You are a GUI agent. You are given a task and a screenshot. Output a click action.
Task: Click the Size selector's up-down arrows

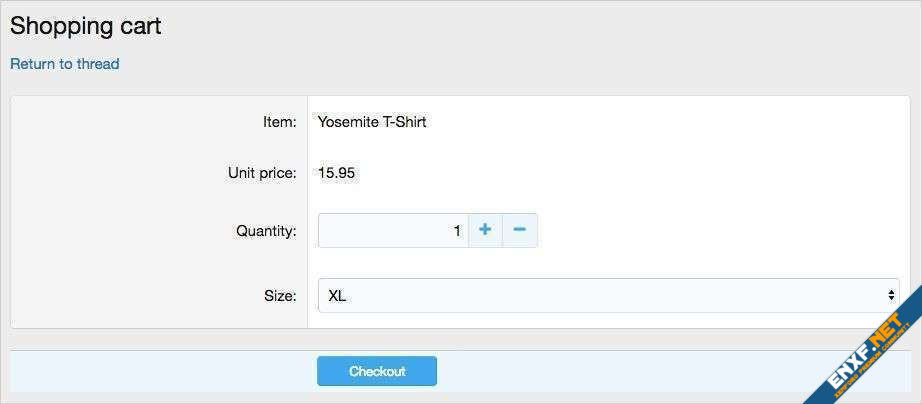coord(890,296)
